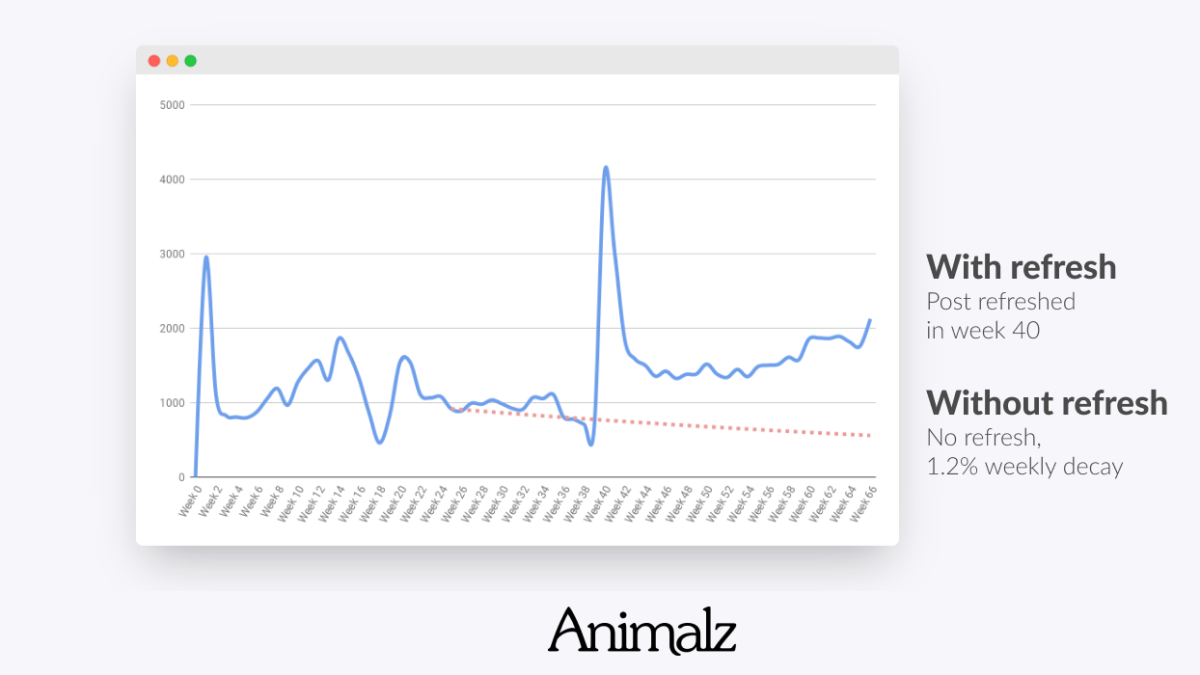Click the right end of the dotted red line

click(x=870, y=435)
